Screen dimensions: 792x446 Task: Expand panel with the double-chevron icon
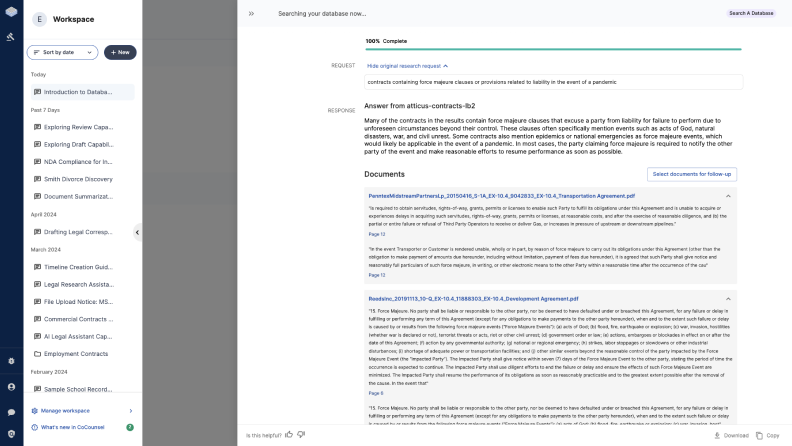[x=251, y=14]
